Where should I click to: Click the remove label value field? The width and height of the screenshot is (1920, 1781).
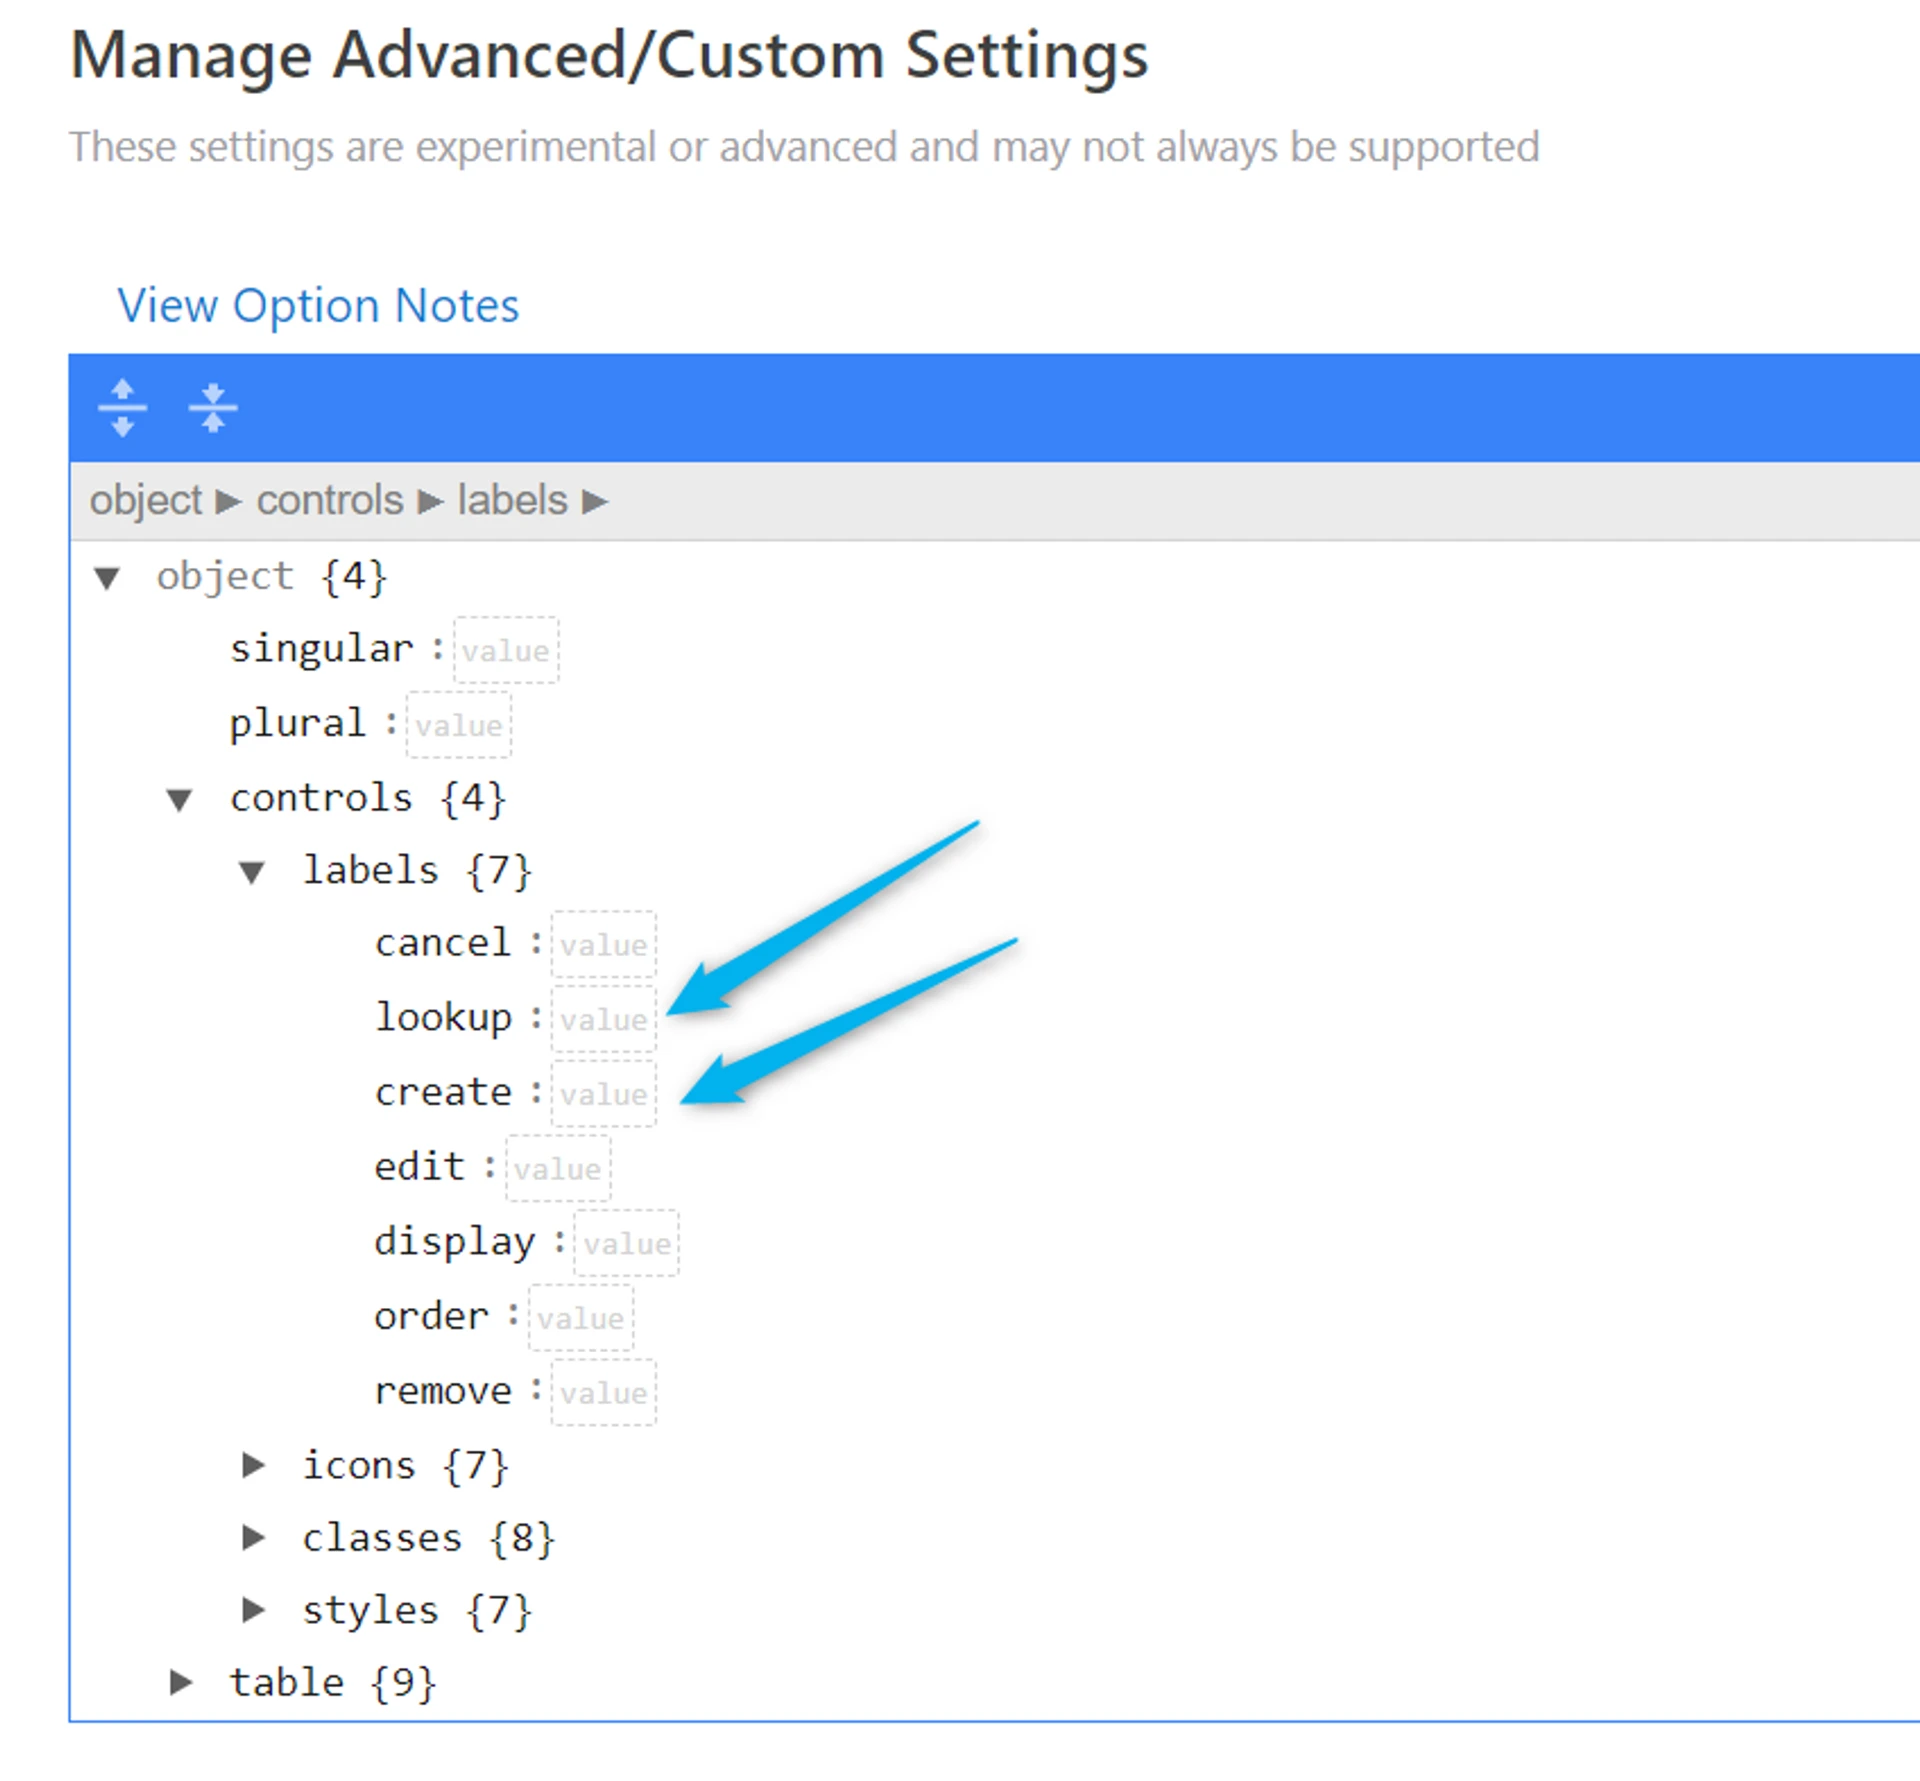[603, 1392]
